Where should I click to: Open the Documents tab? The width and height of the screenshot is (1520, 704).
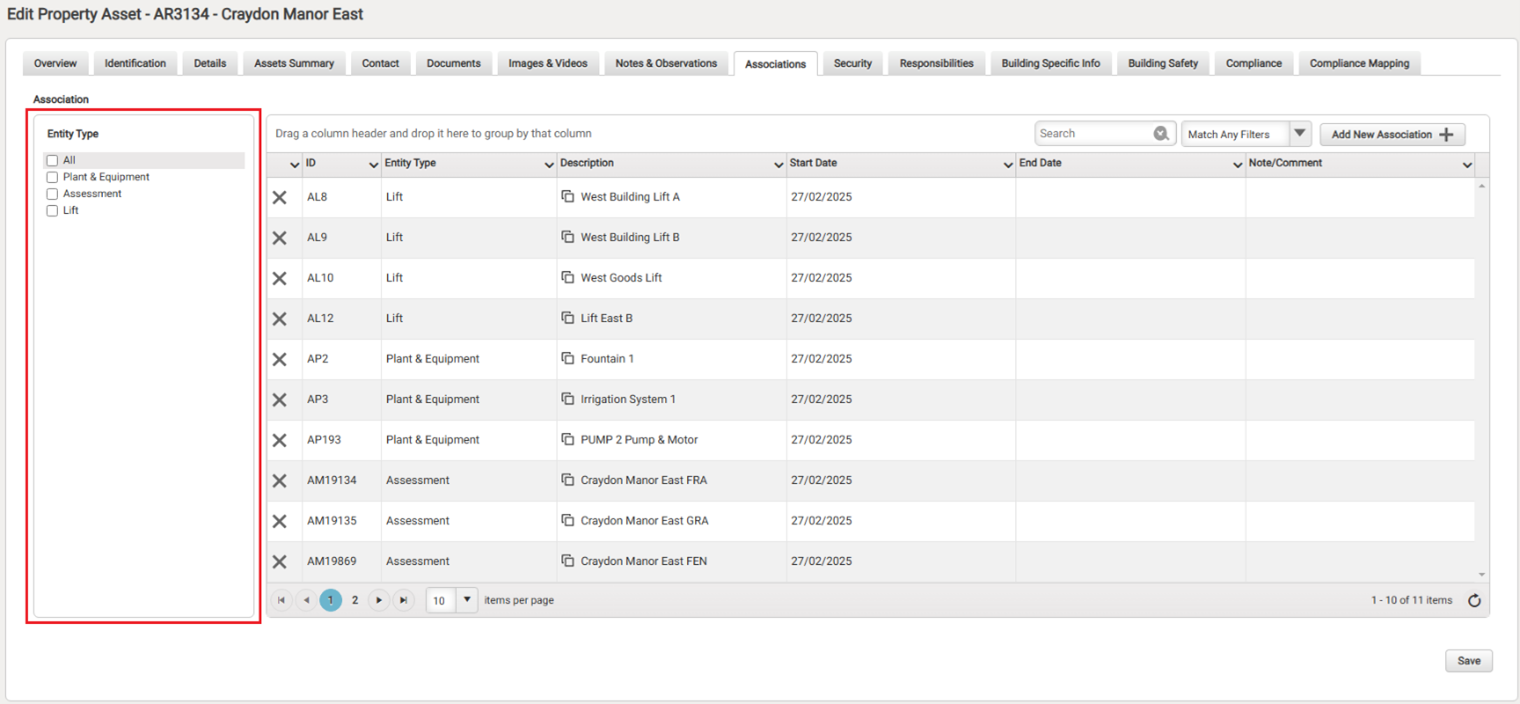tap(454, 63)
